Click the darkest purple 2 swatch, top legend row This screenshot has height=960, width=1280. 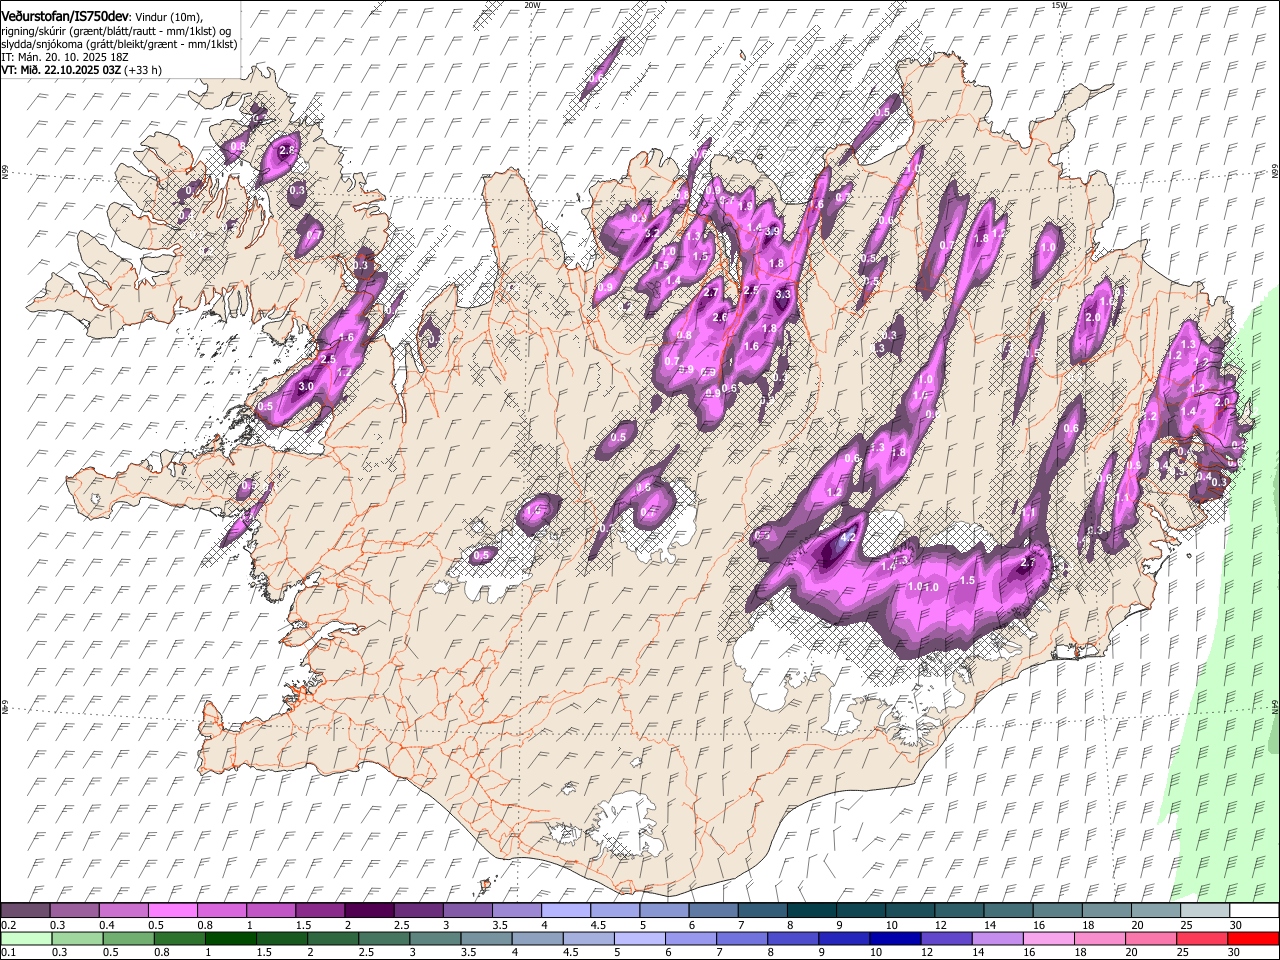point(368,911)
